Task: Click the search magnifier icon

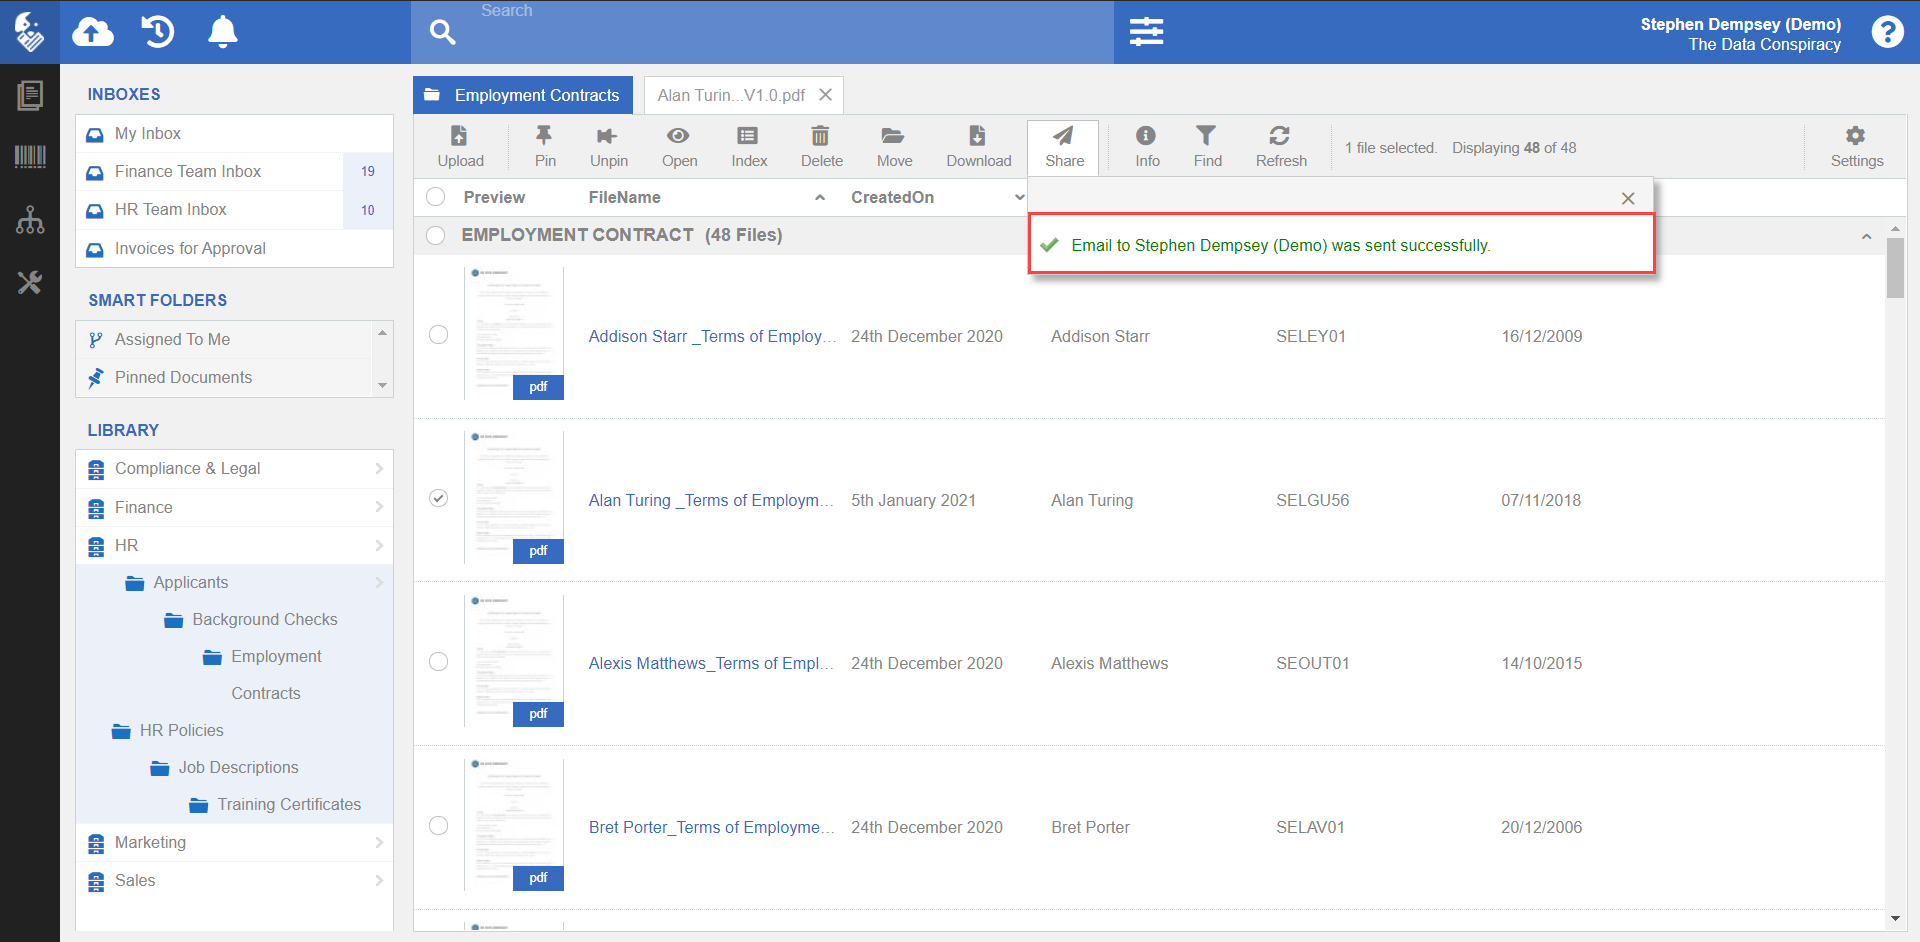Action: pyautogui.click(x=443, y=32)
